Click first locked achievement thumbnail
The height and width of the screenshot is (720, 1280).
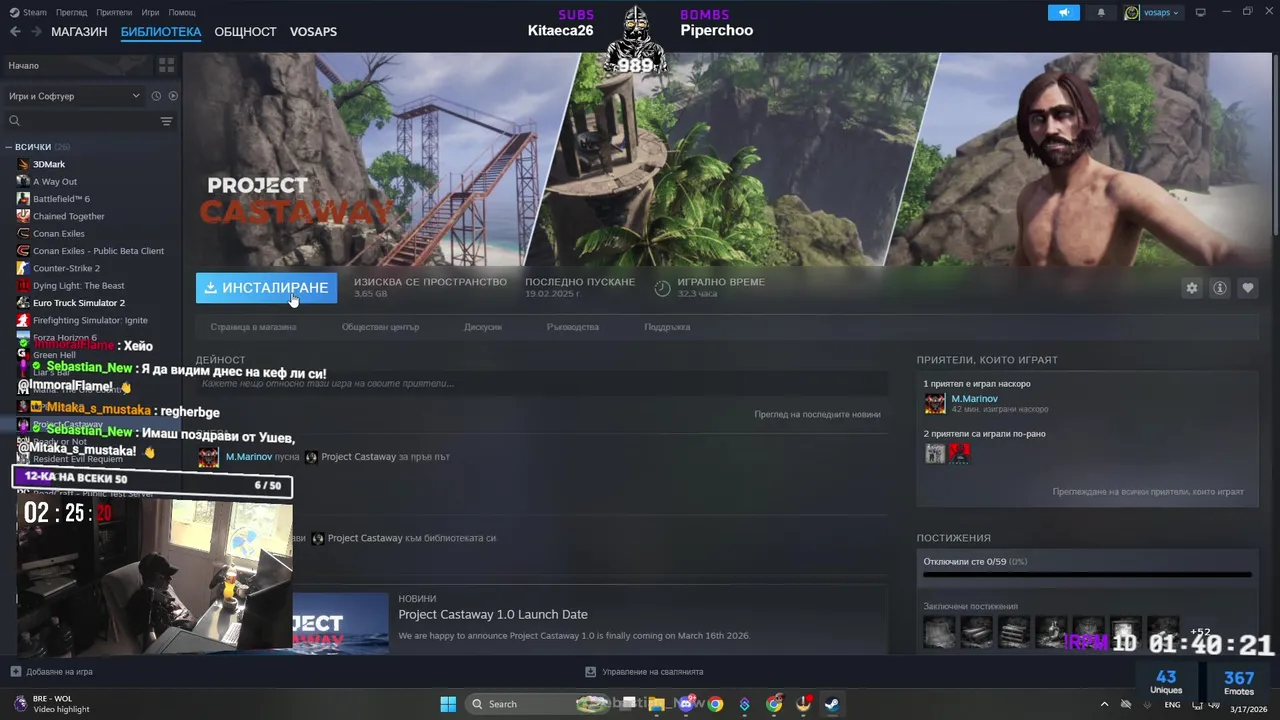click(x=940, y=631)
